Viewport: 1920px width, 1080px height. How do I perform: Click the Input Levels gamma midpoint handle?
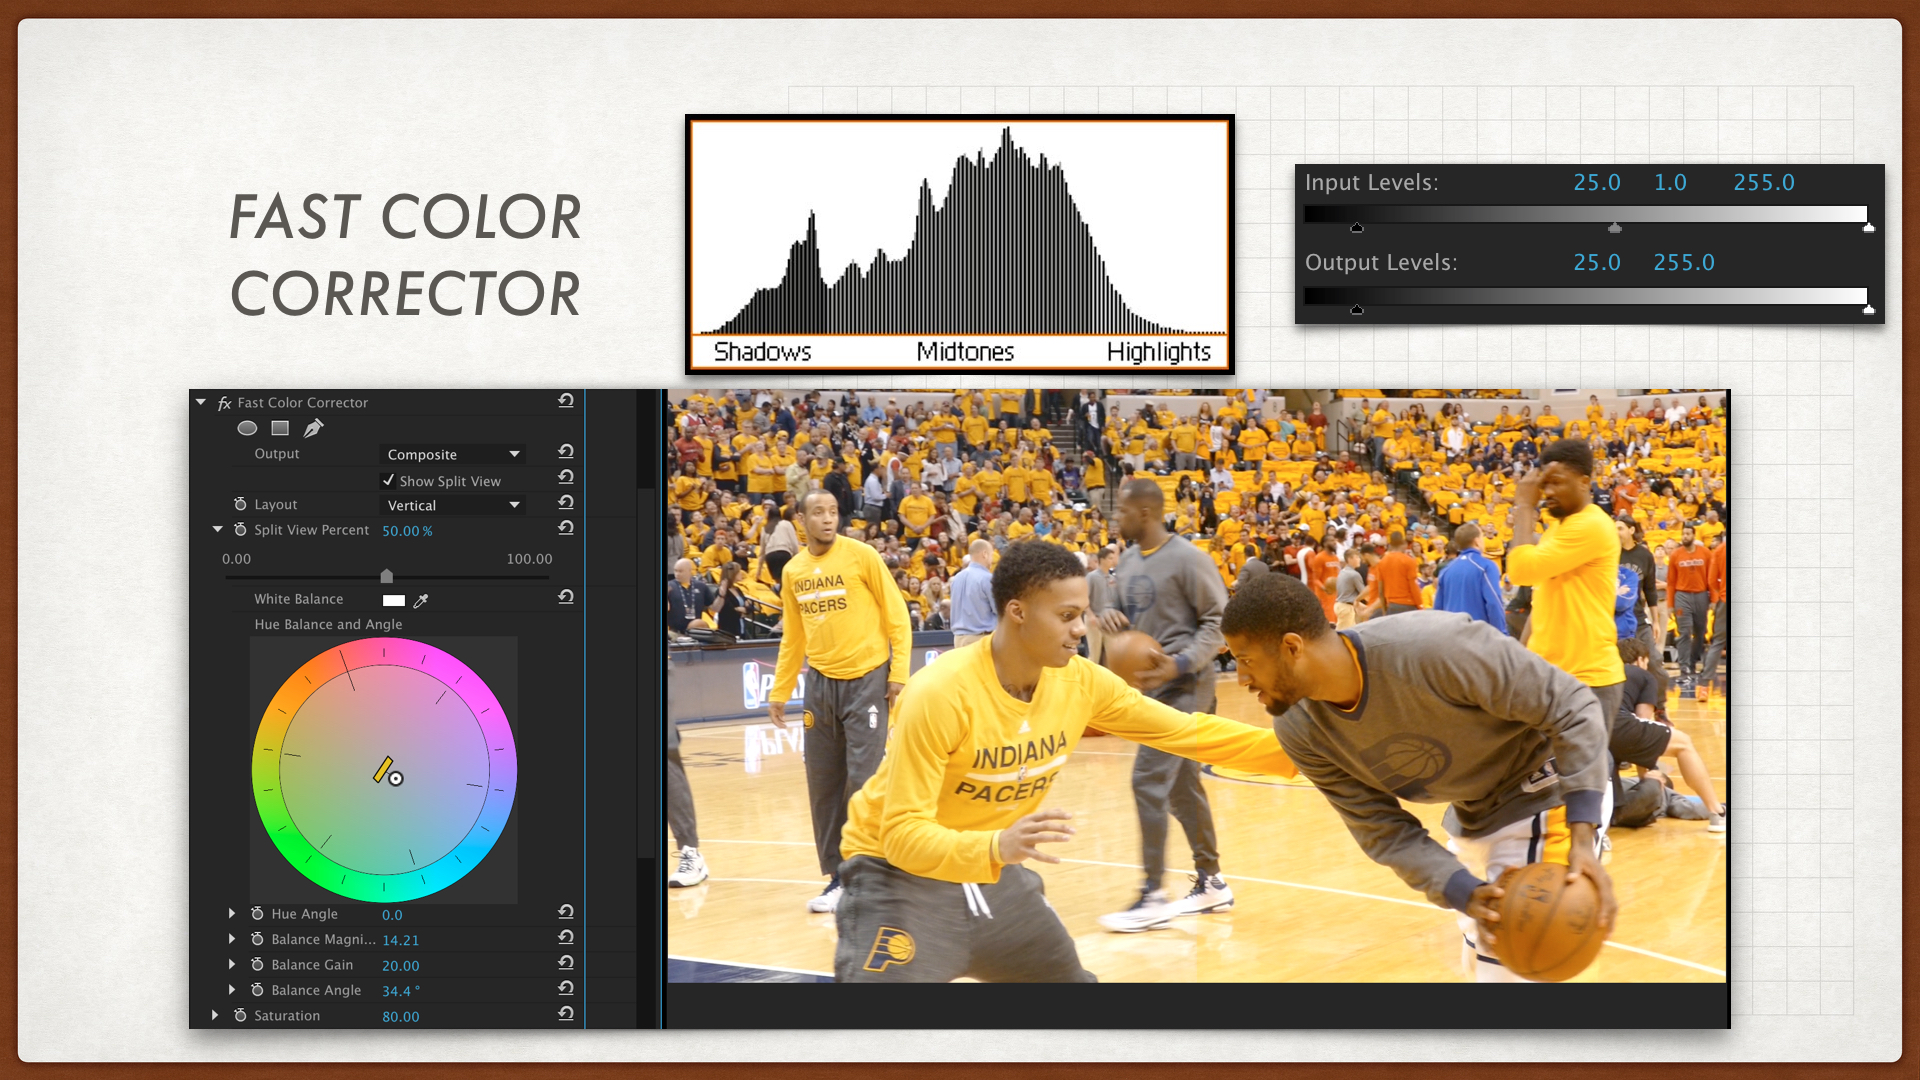coord(1615,228)
